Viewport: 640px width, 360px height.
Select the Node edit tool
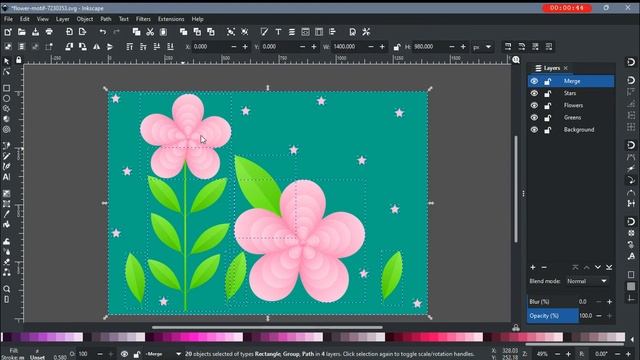pyautogui.click(x=7, y=72)
